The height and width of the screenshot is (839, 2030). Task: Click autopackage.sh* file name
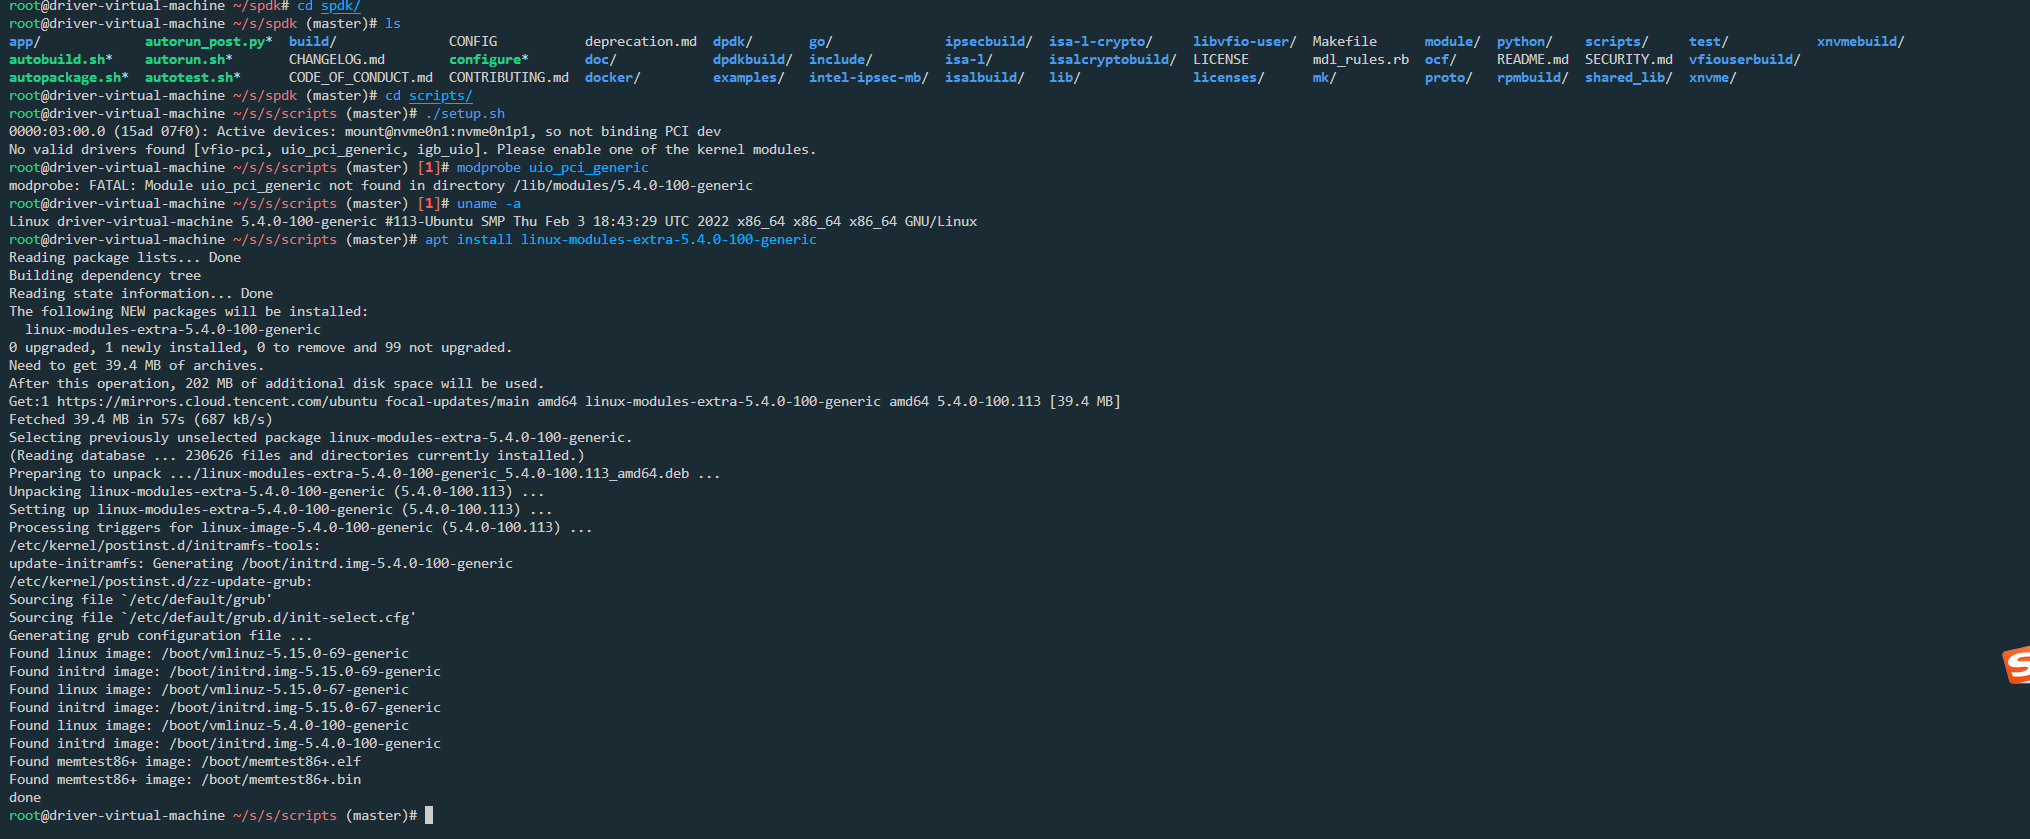69,78
